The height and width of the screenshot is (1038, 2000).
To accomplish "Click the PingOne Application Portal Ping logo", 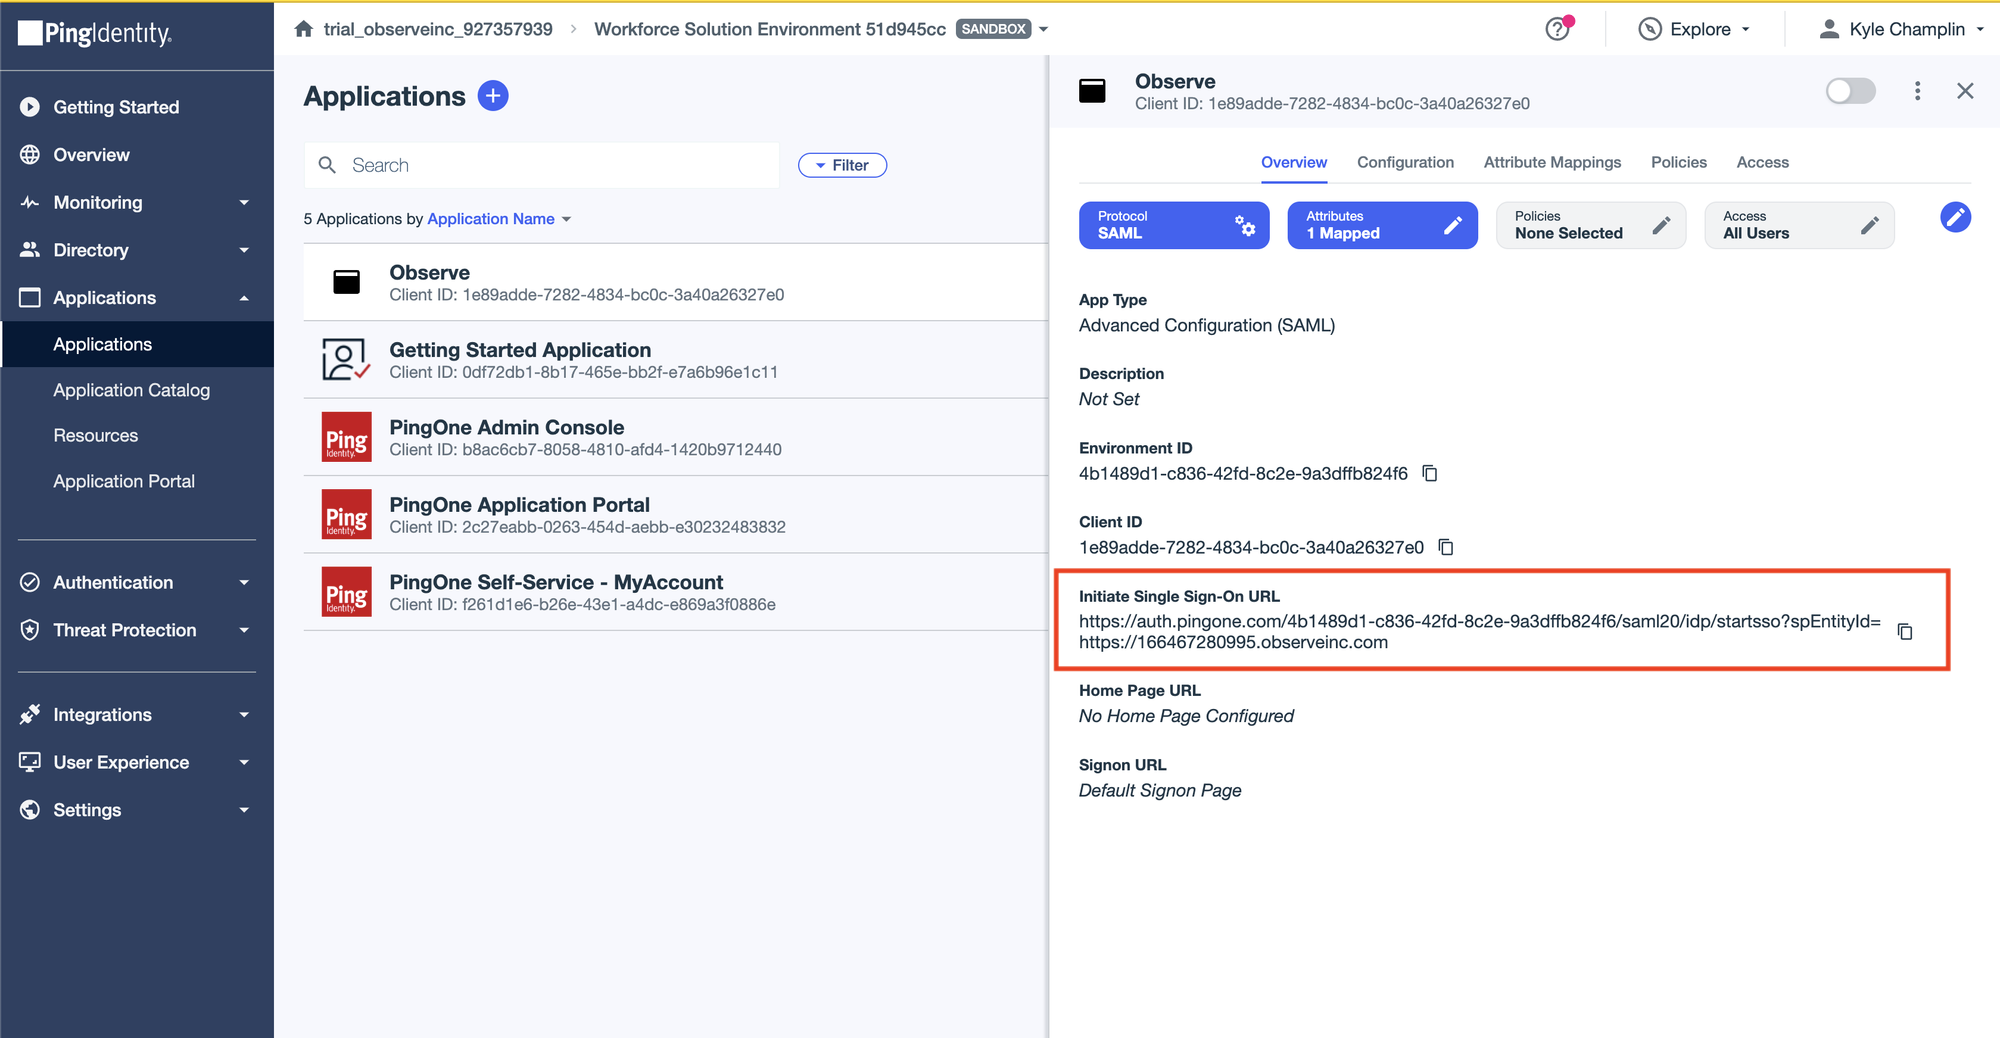I will 346,514.
